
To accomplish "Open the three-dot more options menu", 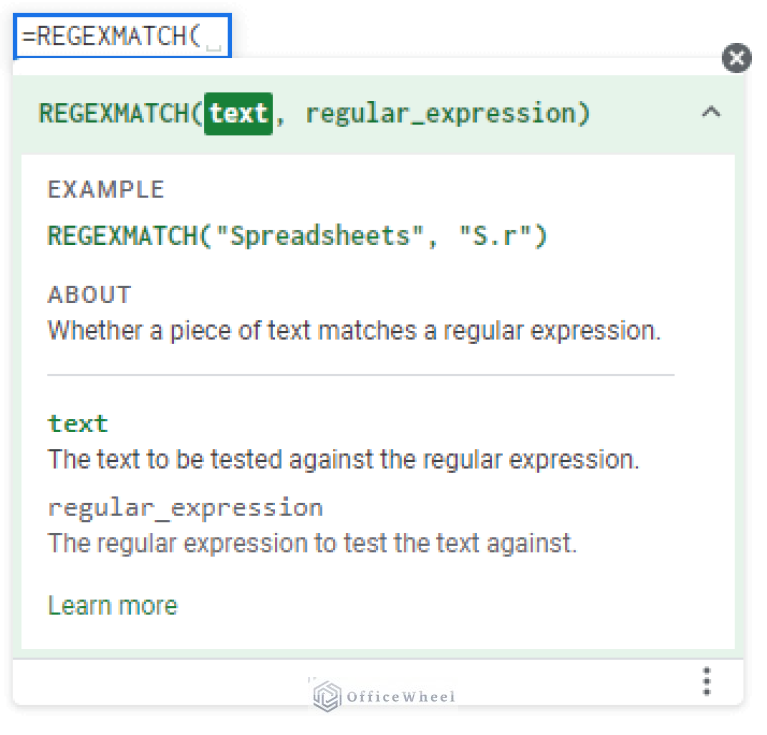I will pyautogui.click(x=707, y=682).
